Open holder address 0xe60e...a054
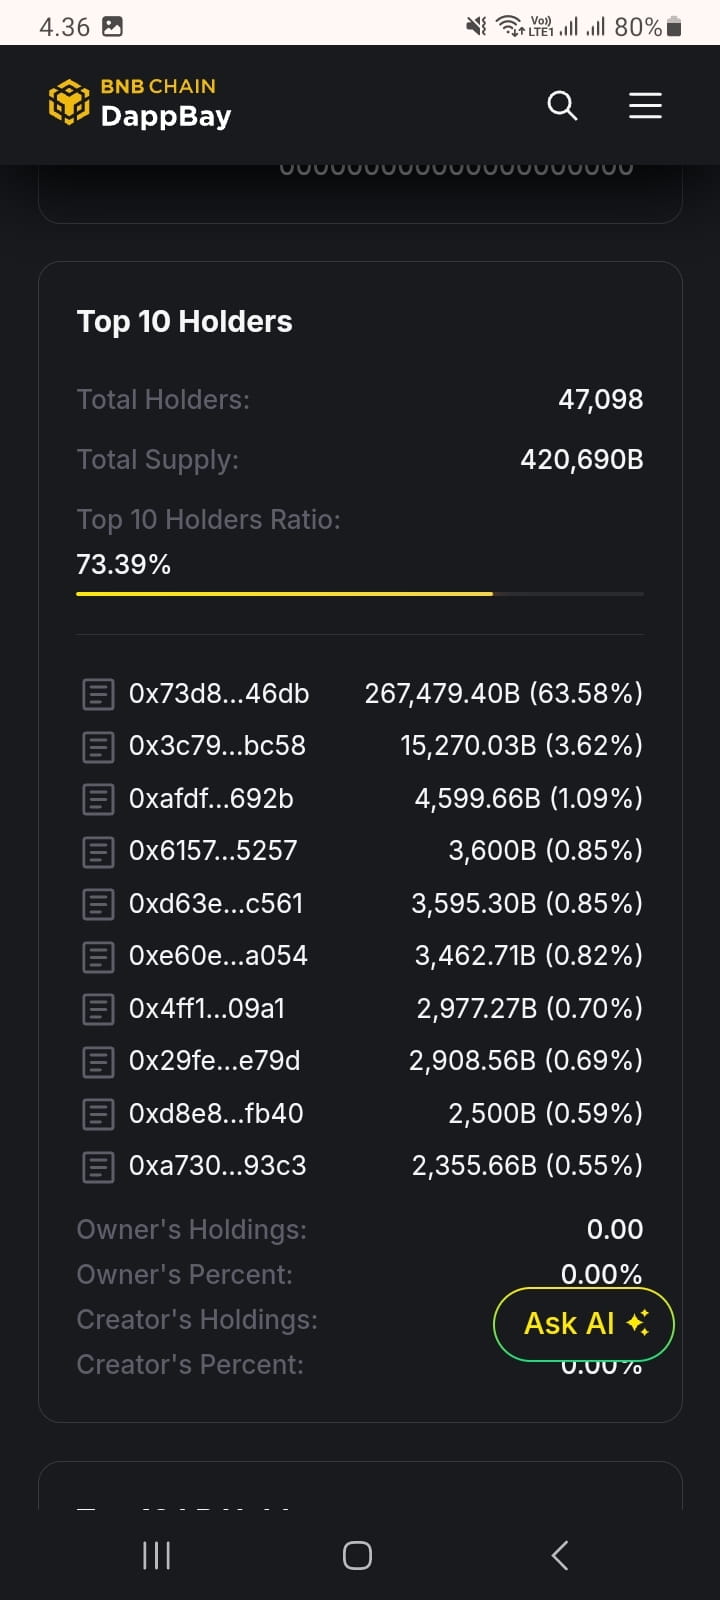 (x=218, y=956)
